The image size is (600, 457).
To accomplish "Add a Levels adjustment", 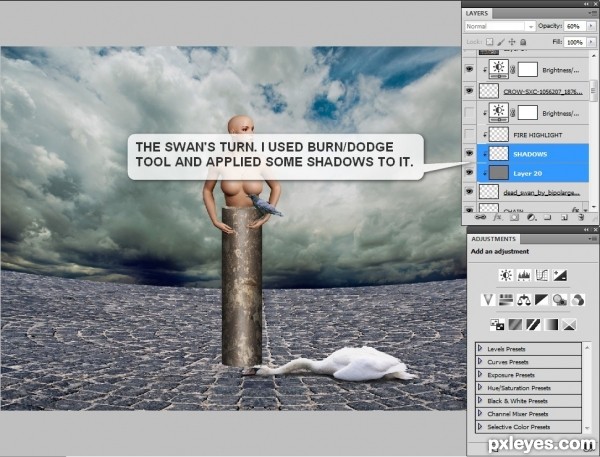I will click(x=524, y=275).
